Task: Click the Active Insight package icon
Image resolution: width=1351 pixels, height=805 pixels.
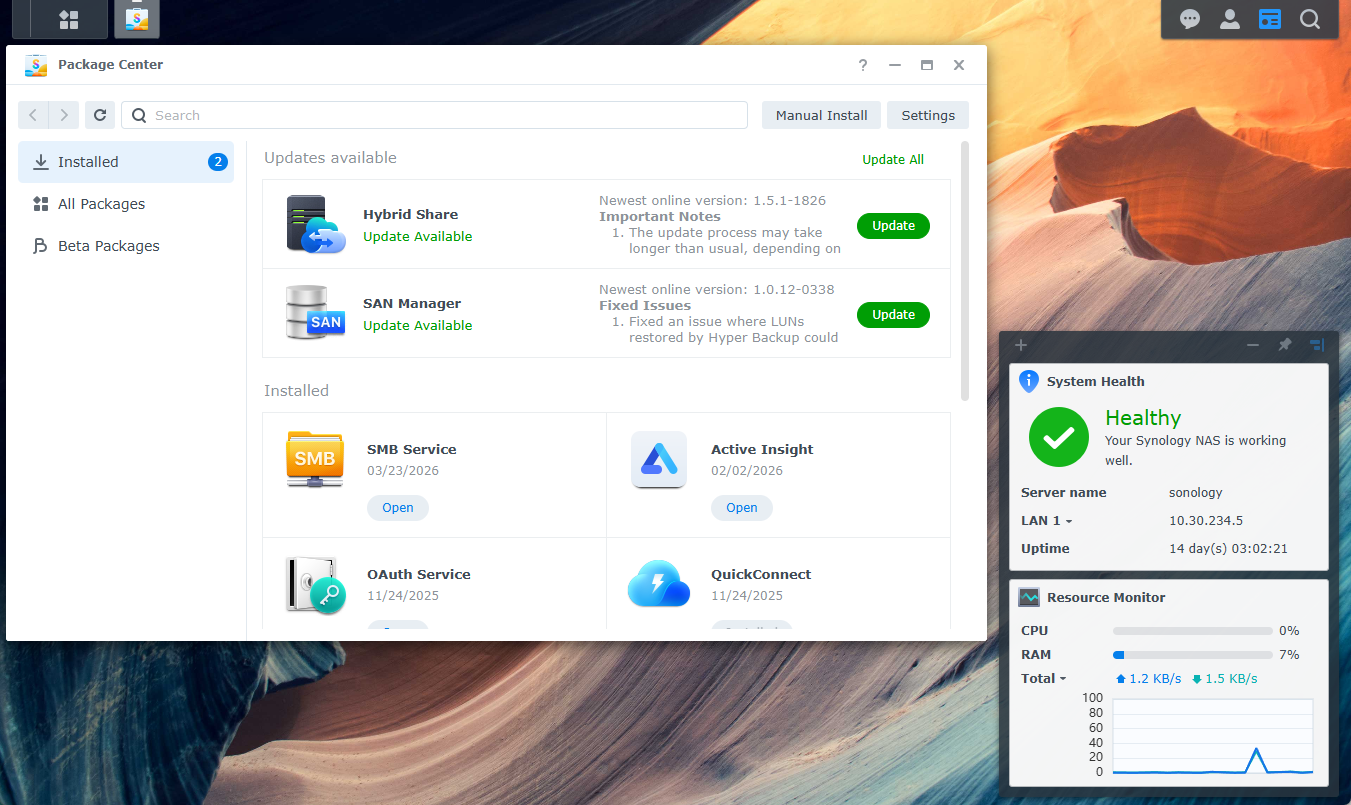Action: [659, 459]
